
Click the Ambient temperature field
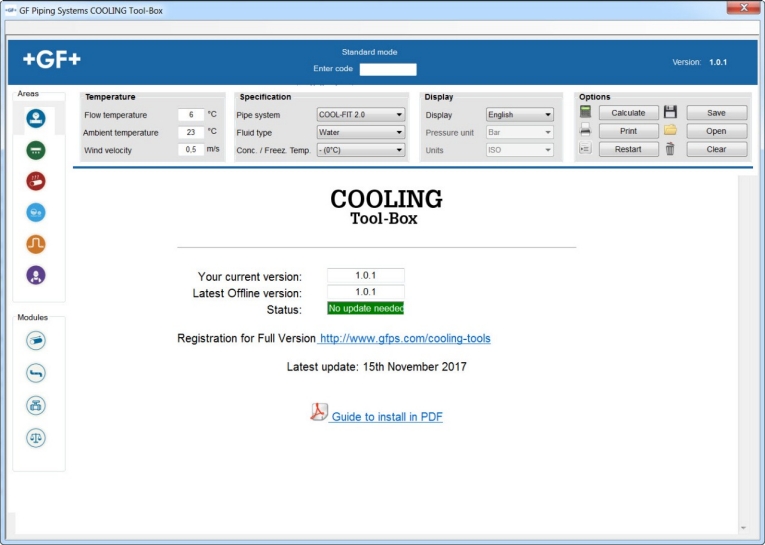(191, 132)
